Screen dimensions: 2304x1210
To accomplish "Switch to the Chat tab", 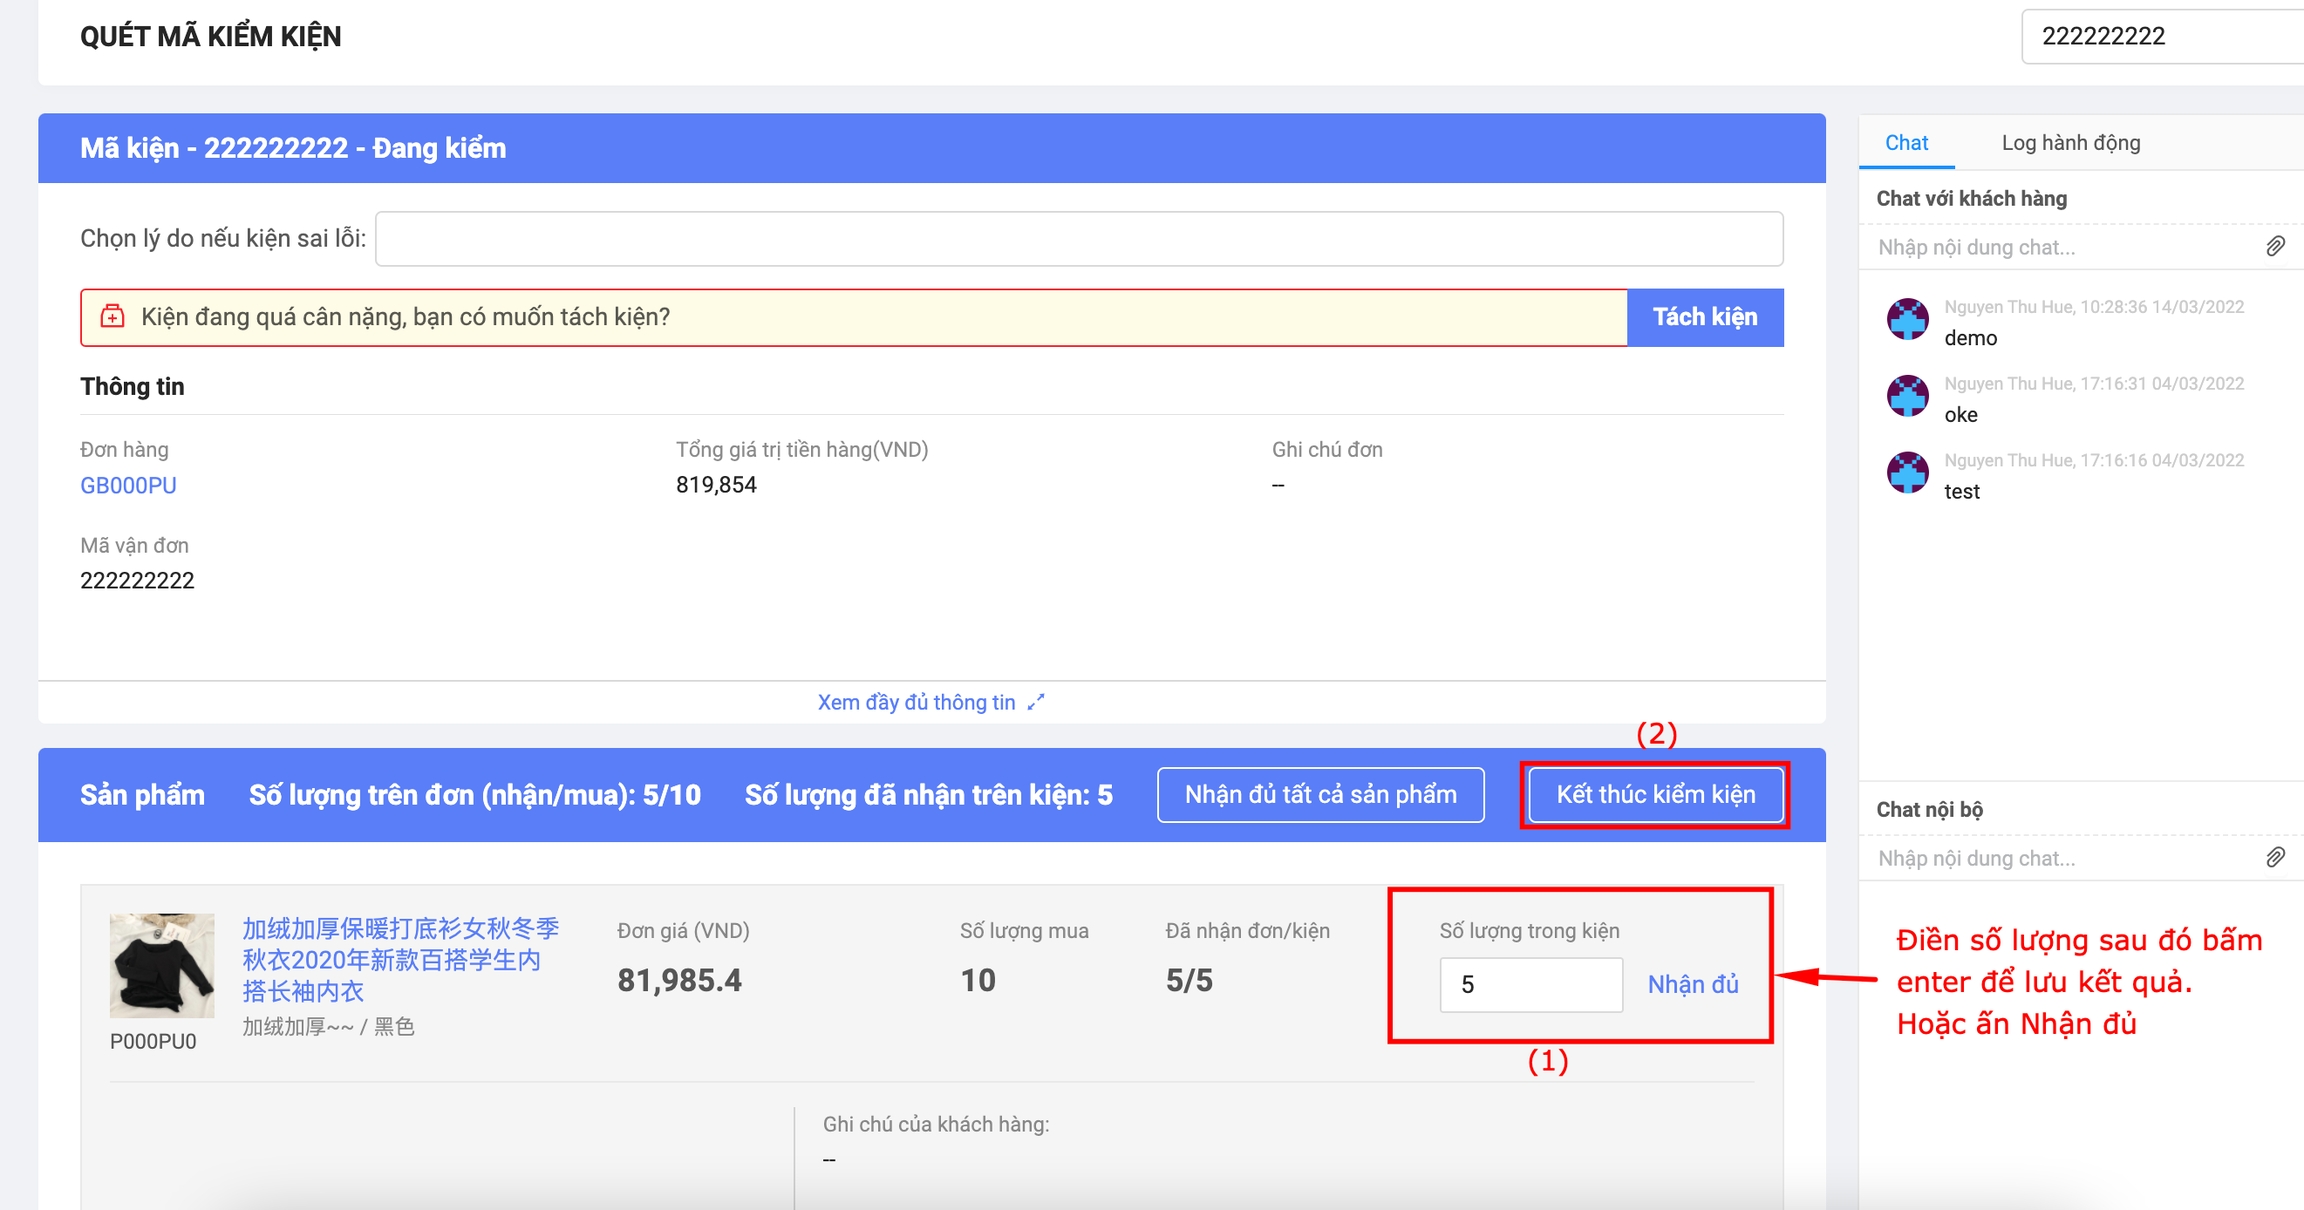I will coord(1906,143).
